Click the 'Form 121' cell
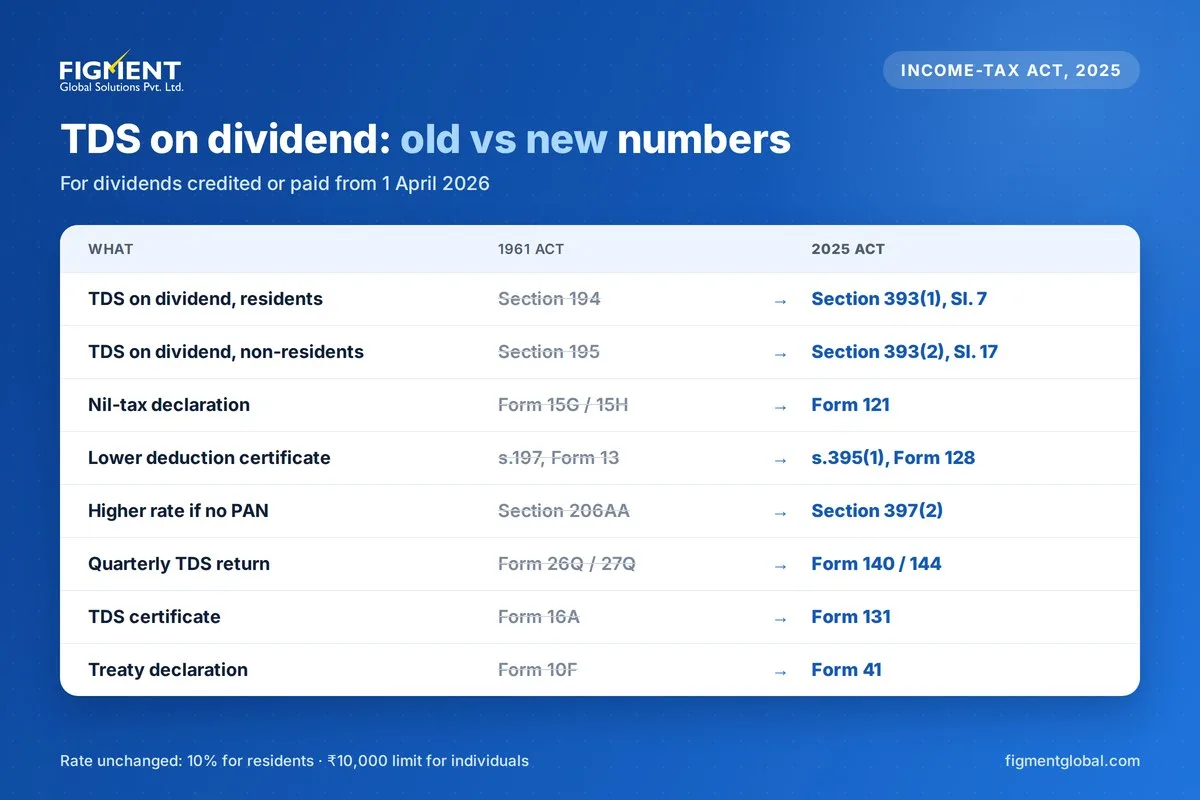The width and height of the screenshot is (1200, 800). tap(851, 405)
